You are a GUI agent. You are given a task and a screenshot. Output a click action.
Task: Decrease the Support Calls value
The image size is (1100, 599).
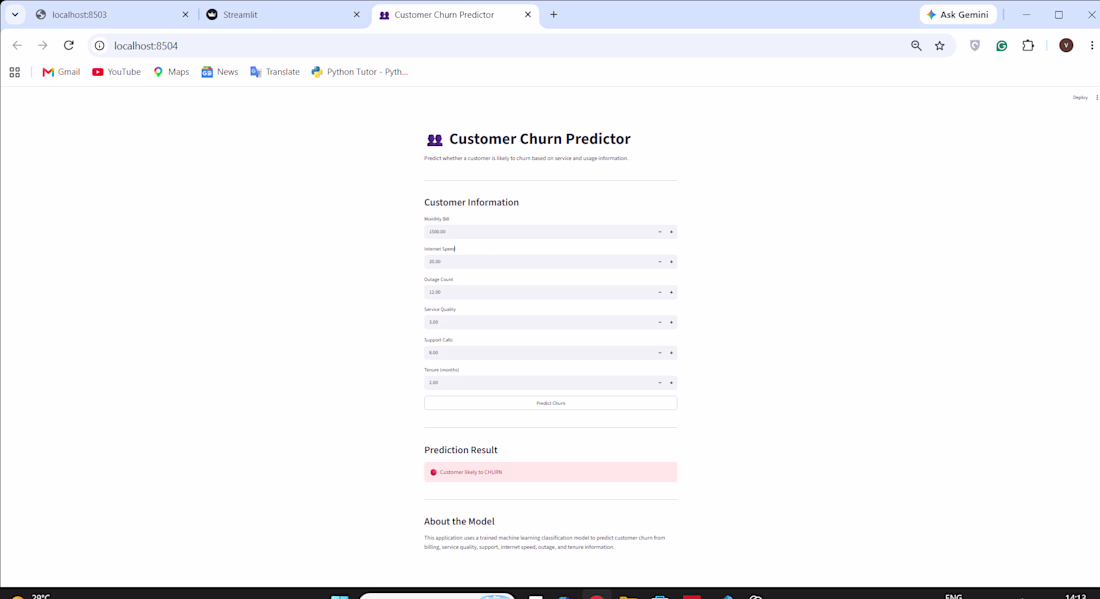point(659,353)
